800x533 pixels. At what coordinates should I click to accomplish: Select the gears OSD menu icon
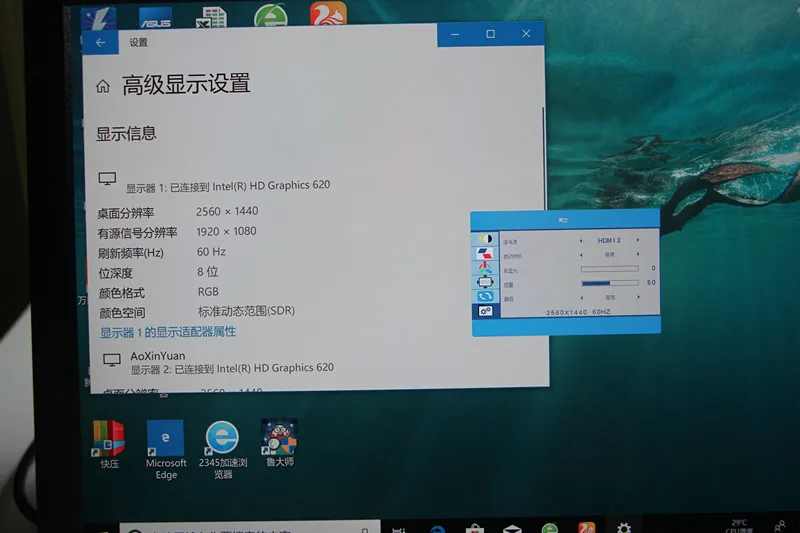point(485,311)
